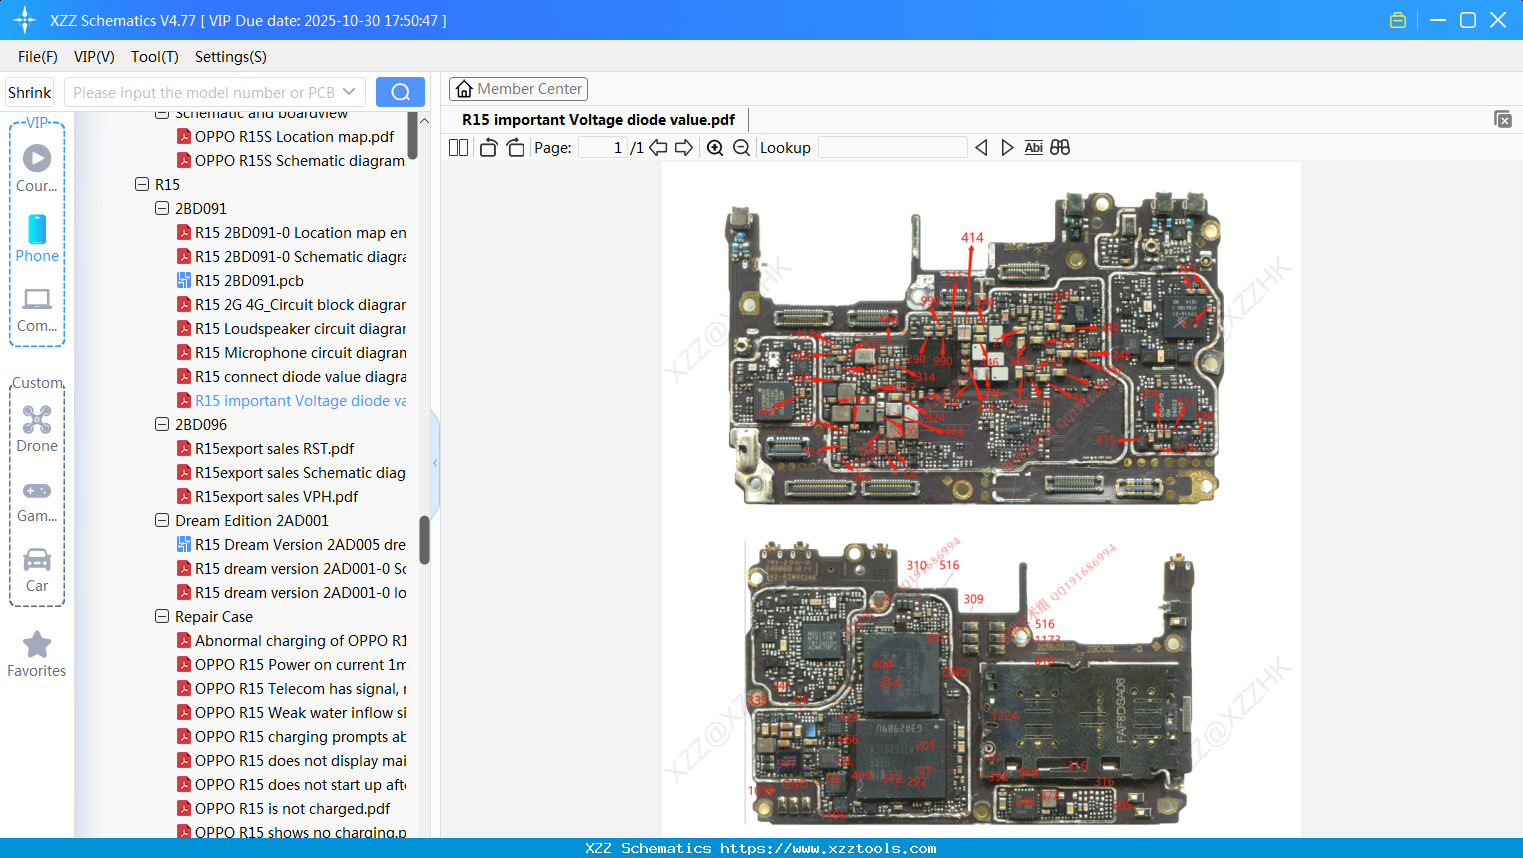This screenshot has height=858, width=1523.
Task: Zoom in on the PDF
Action: (715, 148)
